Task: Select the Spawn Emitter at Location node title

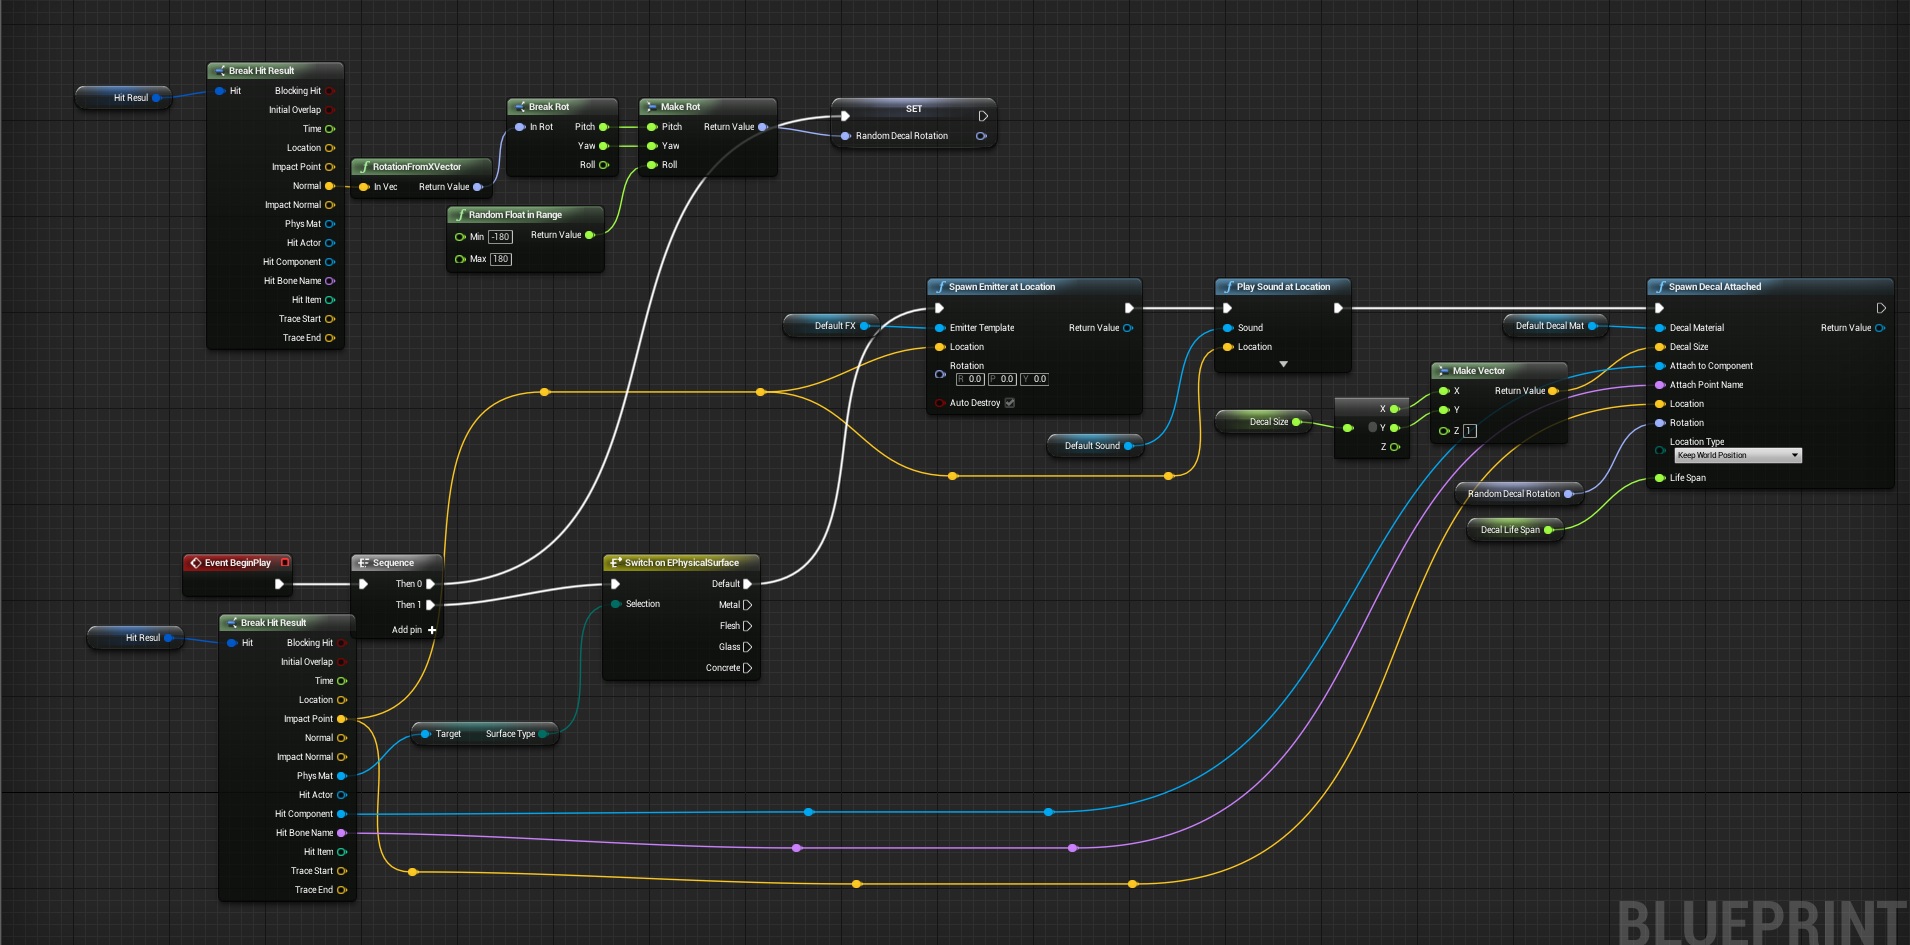Action: (1002, 287)
